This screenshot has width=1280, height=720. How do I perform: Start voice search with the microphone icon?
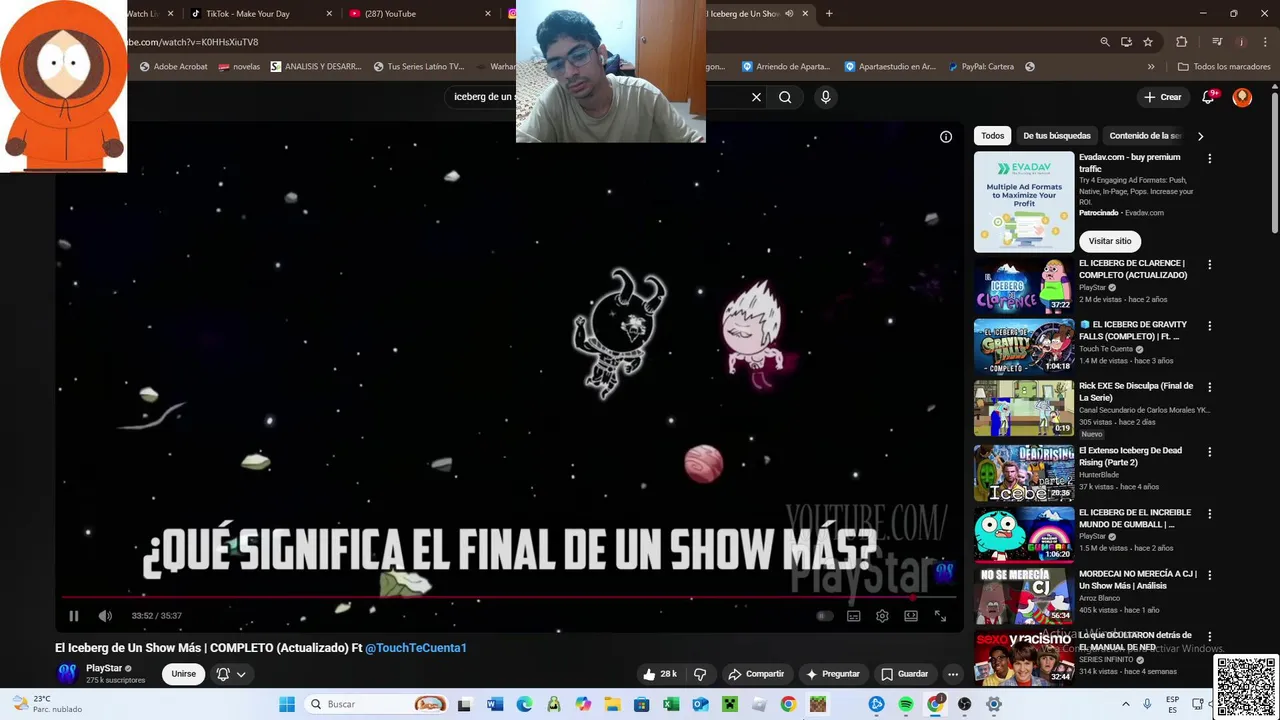(x=825, y=97)
